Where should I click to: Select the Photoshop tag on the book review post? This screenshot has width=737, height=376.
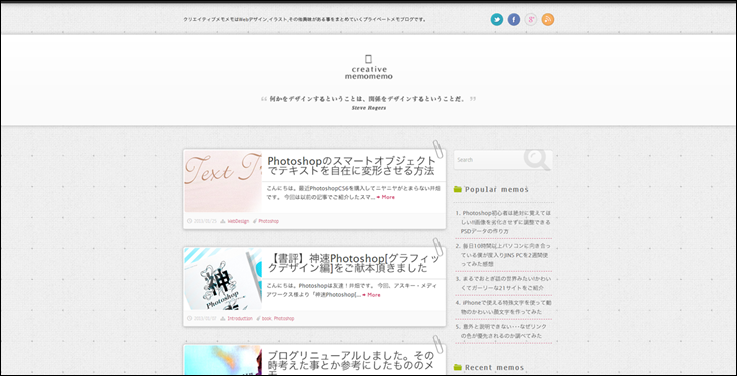tap(284, 318)
